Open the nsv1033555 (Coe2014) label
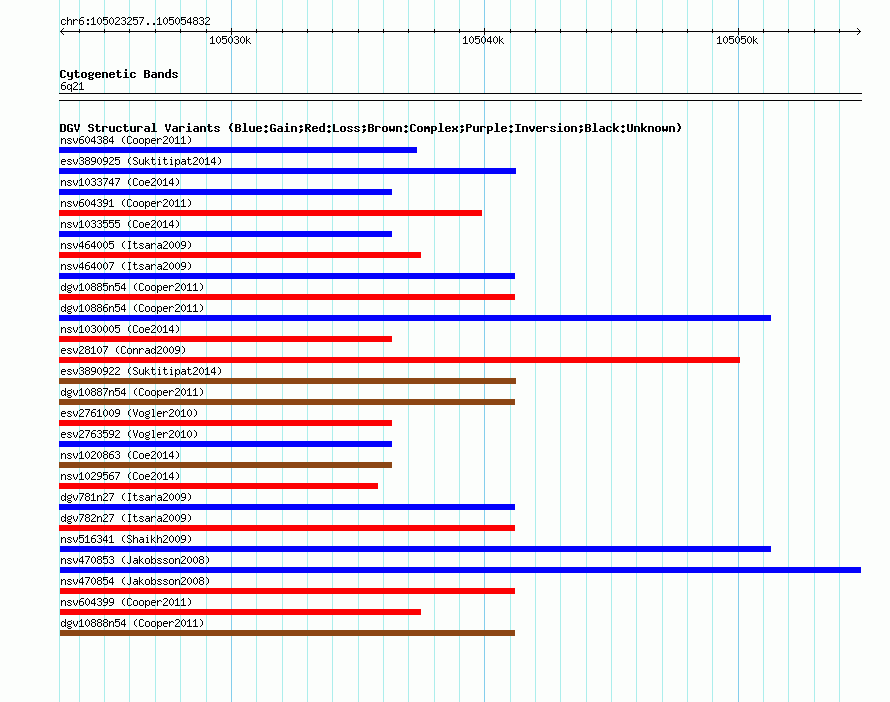 tap(120, 224)
